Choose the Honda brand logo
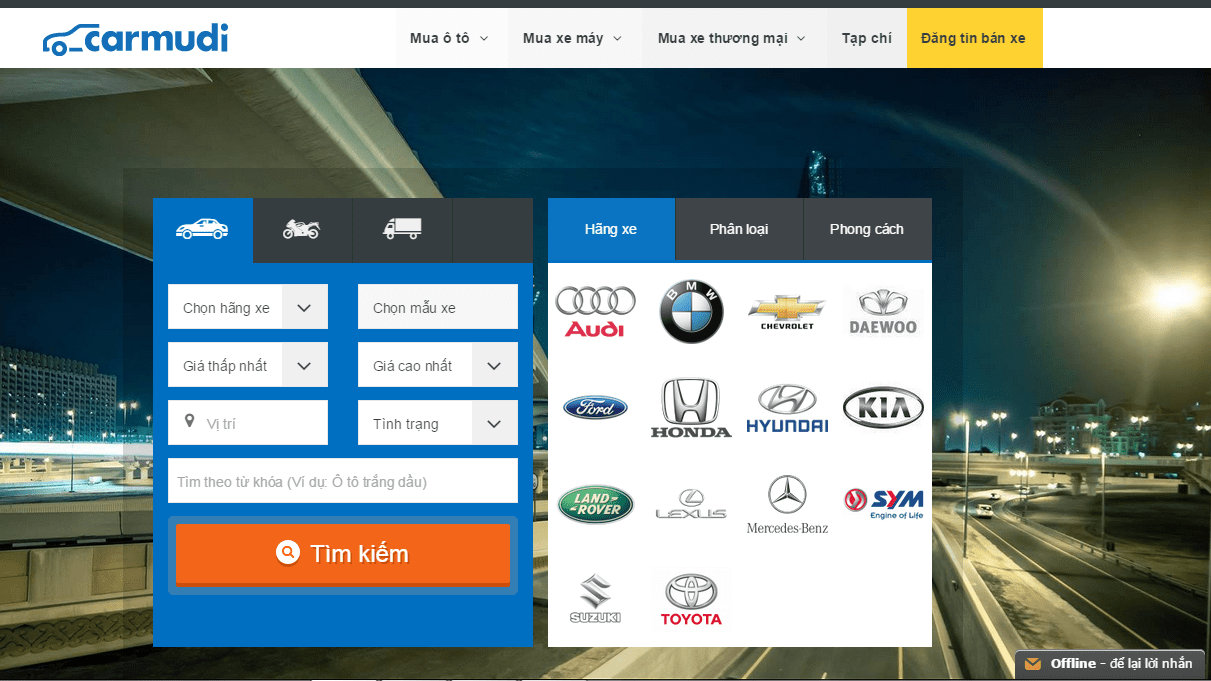 click(x=691, y=408)
